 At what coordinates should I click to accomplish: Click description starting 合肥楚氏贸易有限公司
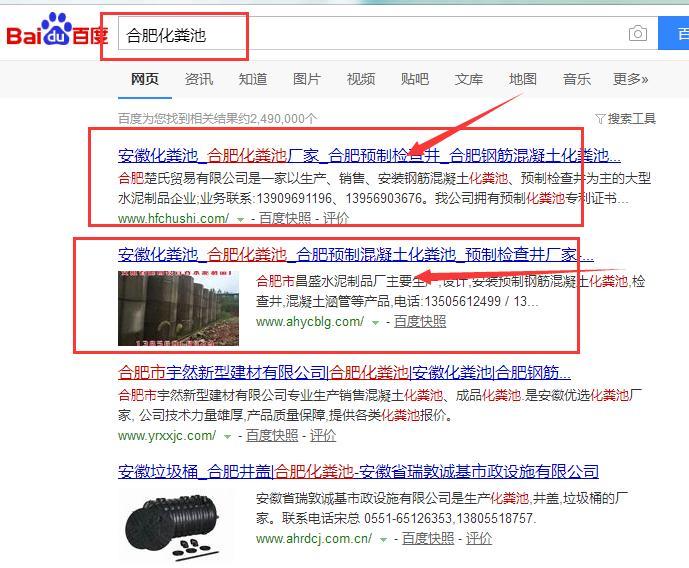pyautogui.click(x=384, y=188)
